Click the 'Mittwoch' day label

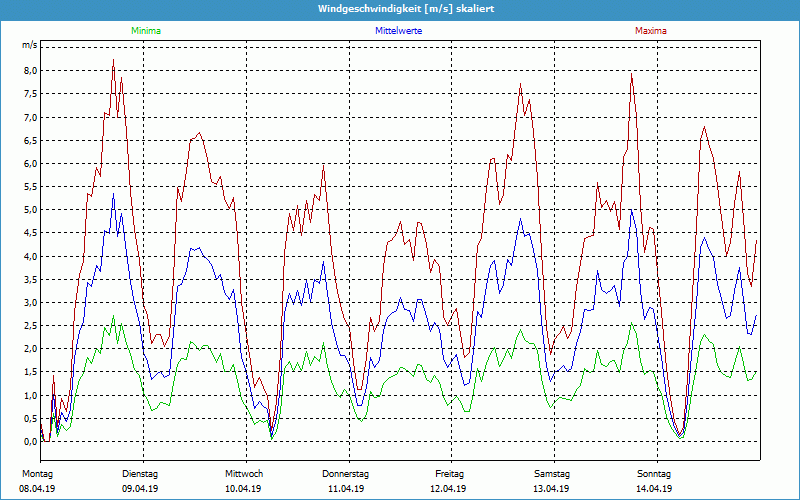244,474
